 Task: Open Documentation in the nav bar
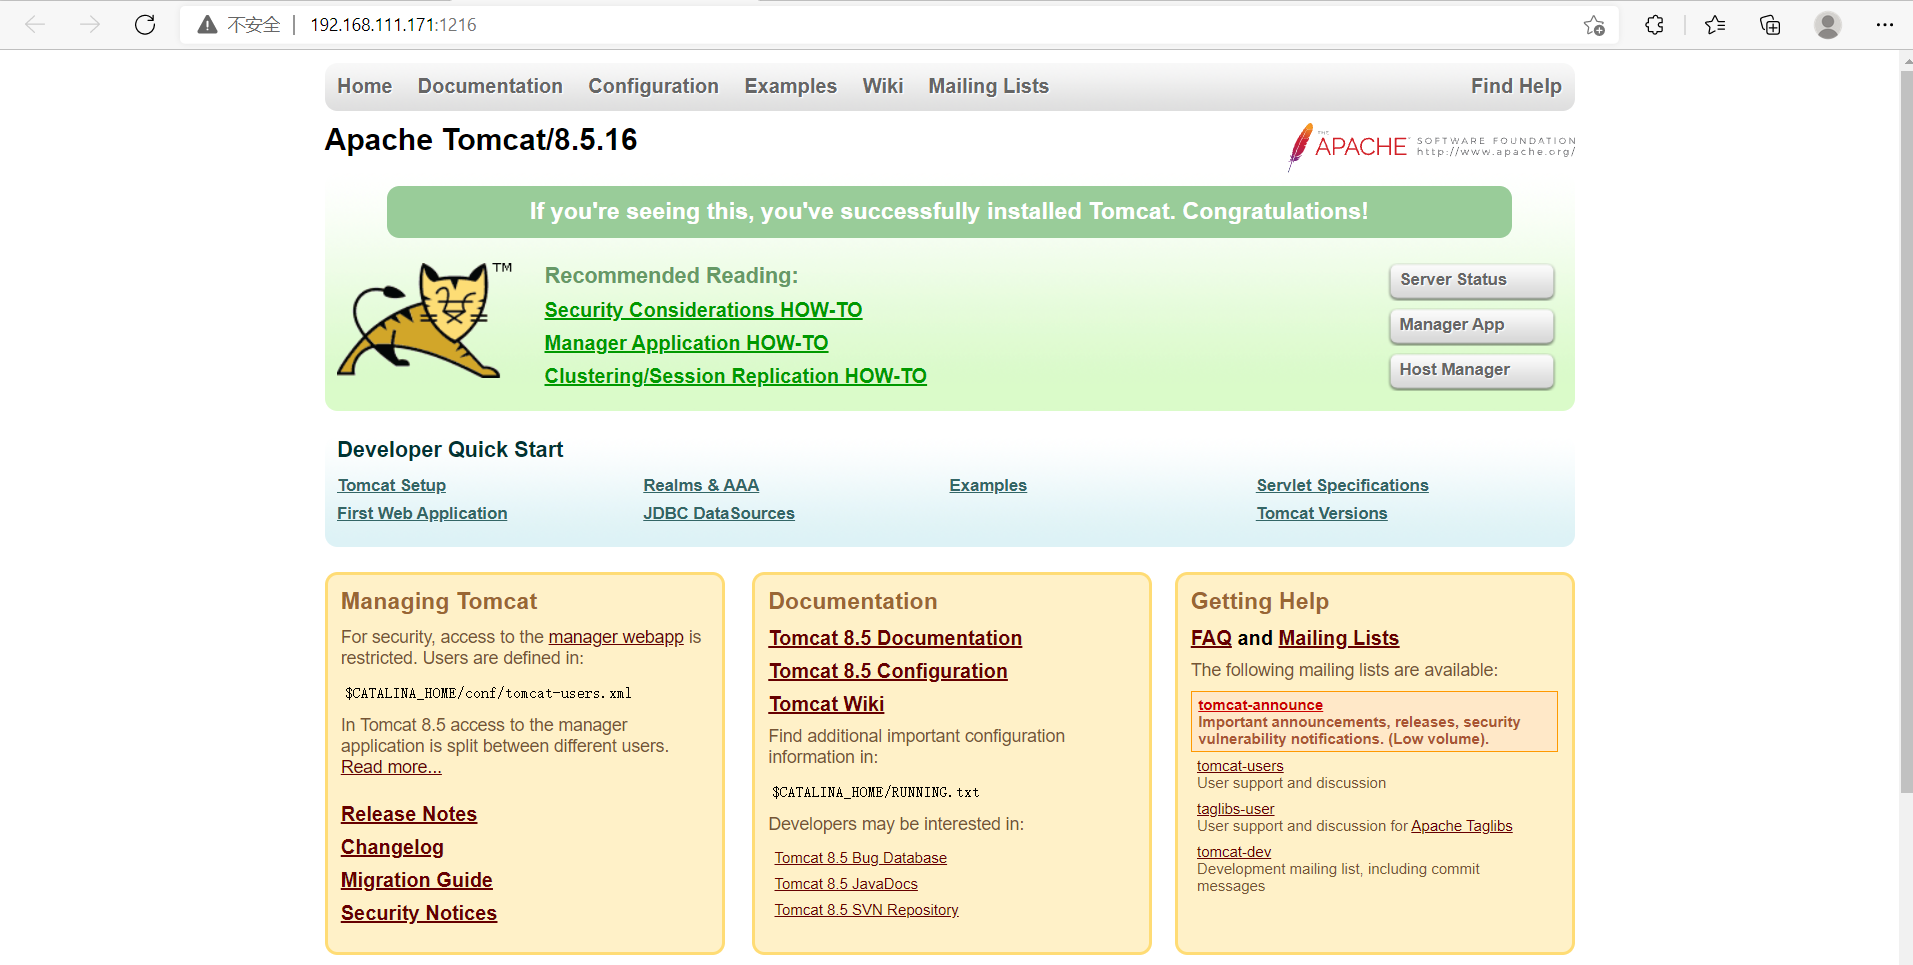[490, 86]
